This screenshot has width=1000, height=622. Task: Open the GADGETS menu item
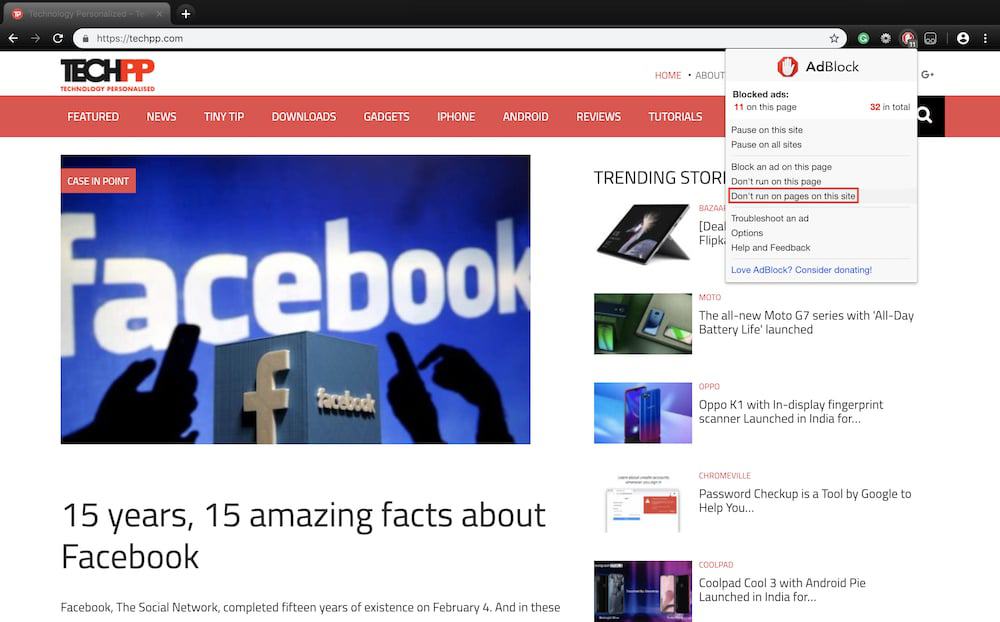point(386,117)
